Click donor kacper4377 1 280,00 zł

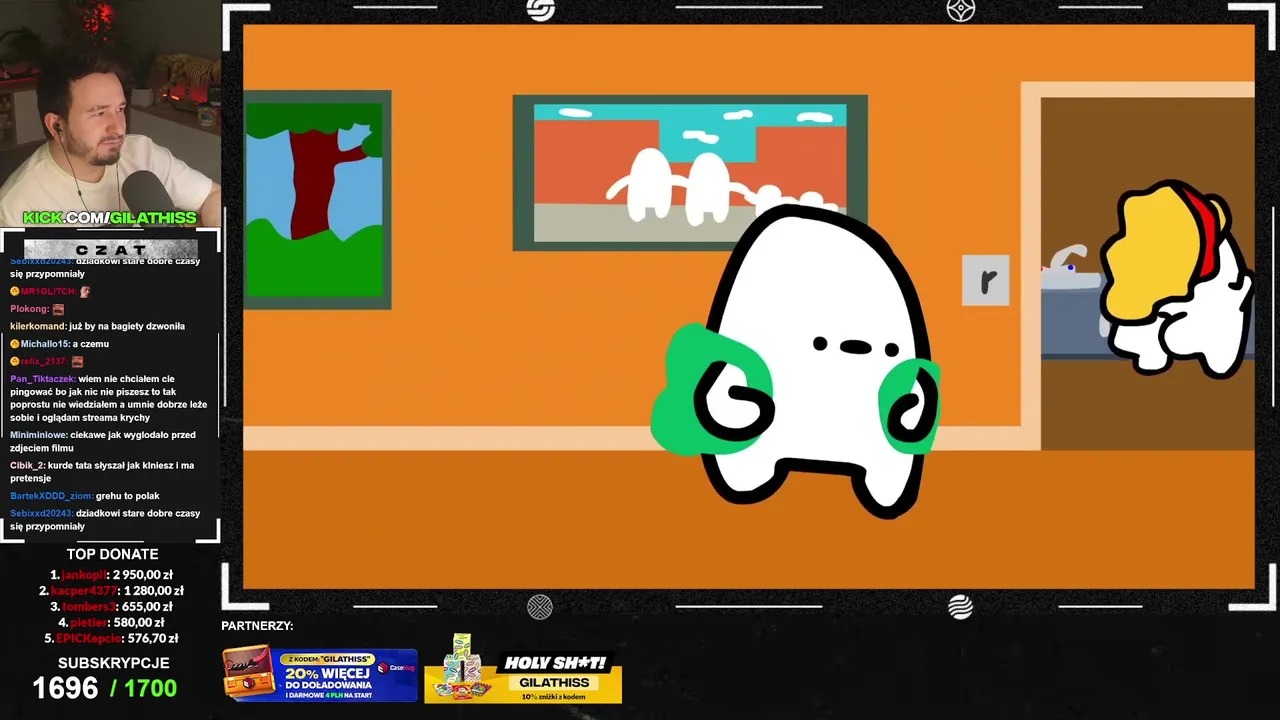click(x=112, y=591)
